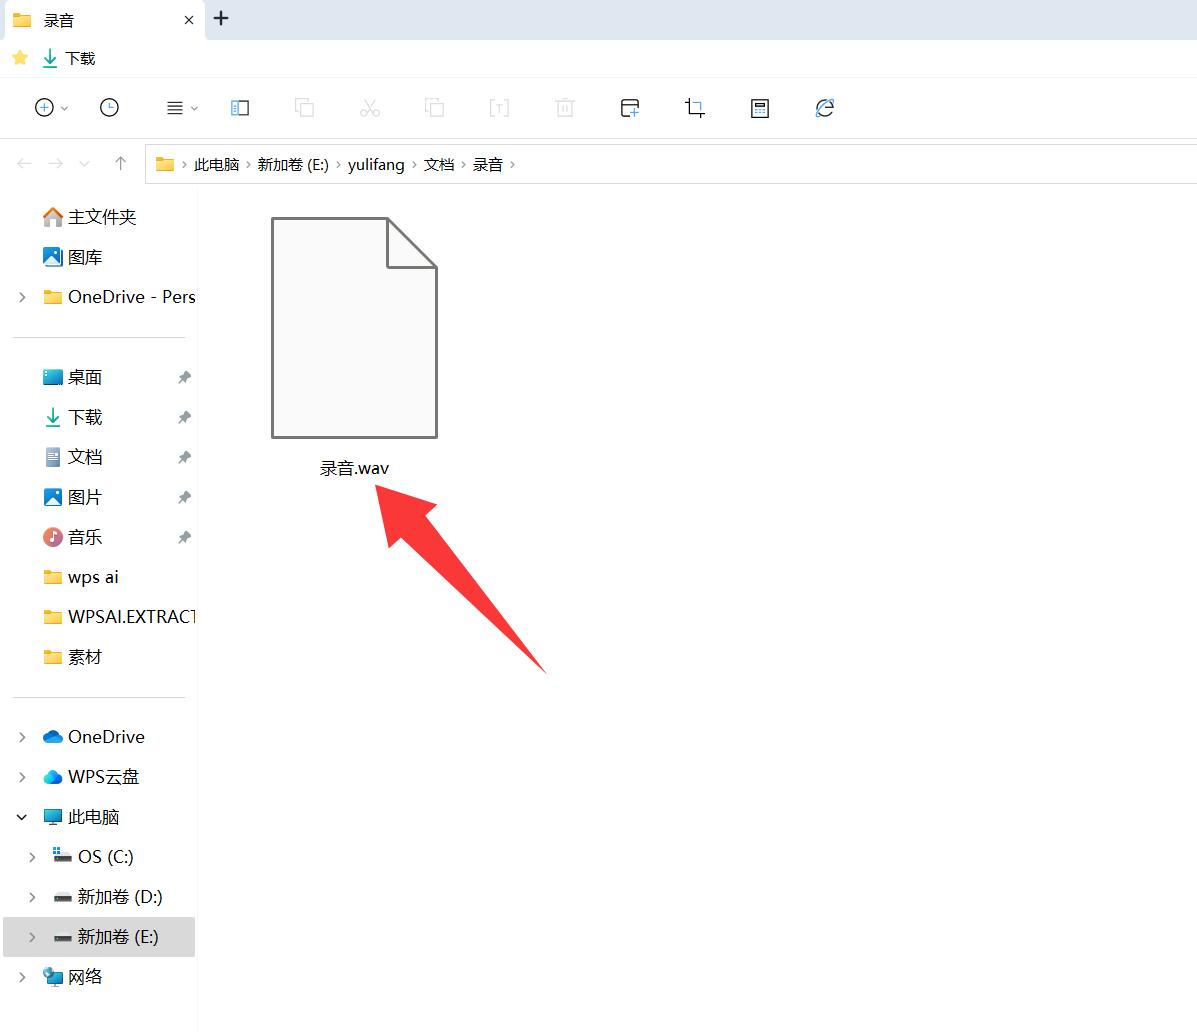Unpin 桌面 using its pin icon
Viewport: 1197px width, 1032px height.
tap(184, 378)
